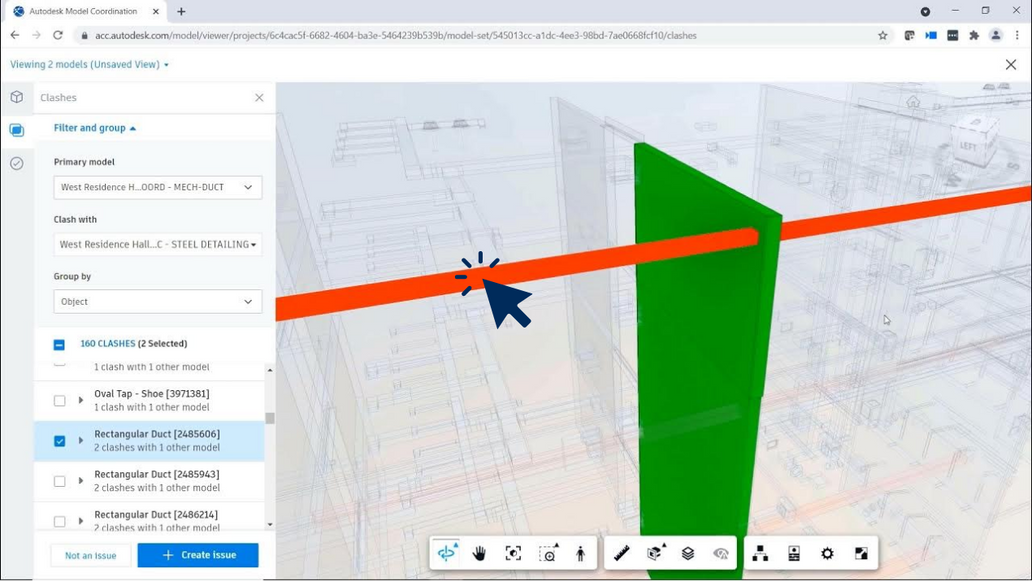Click the Create issue button
The height and width of the screenshot is (582, 1032).
point(198,555)
